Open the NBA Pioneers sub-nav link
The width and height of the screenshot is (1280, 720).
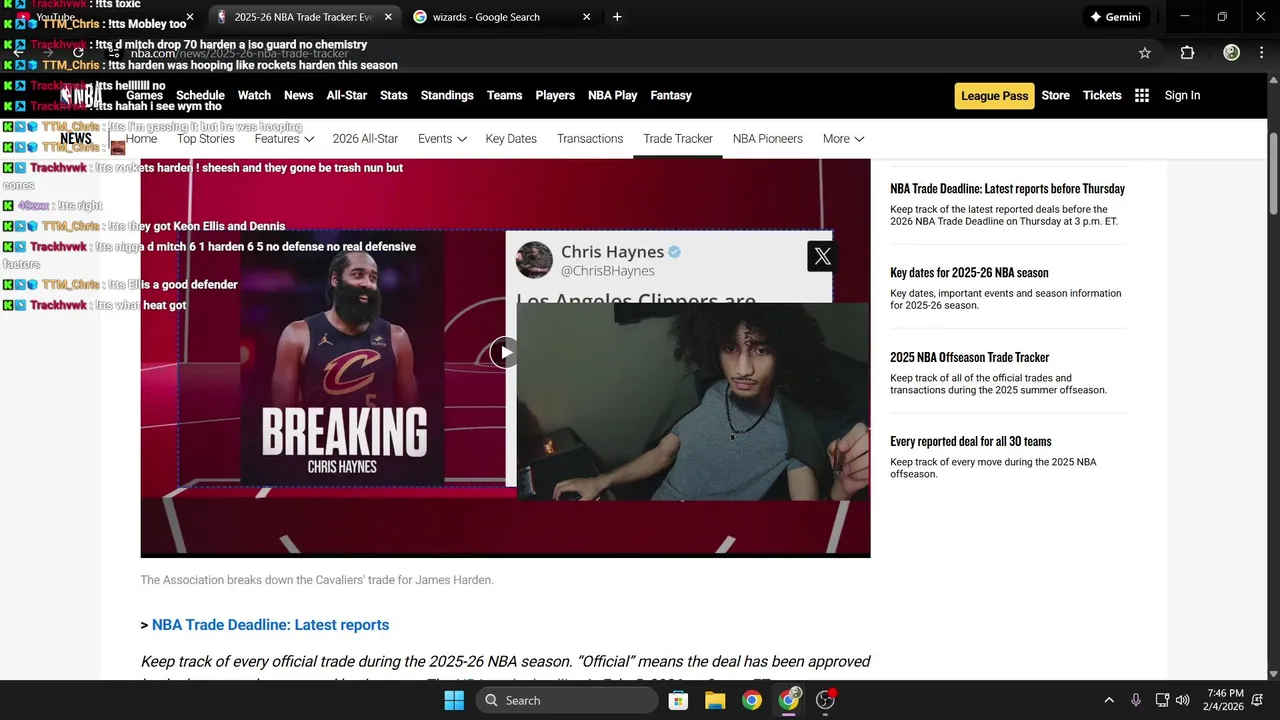[768, 139]
